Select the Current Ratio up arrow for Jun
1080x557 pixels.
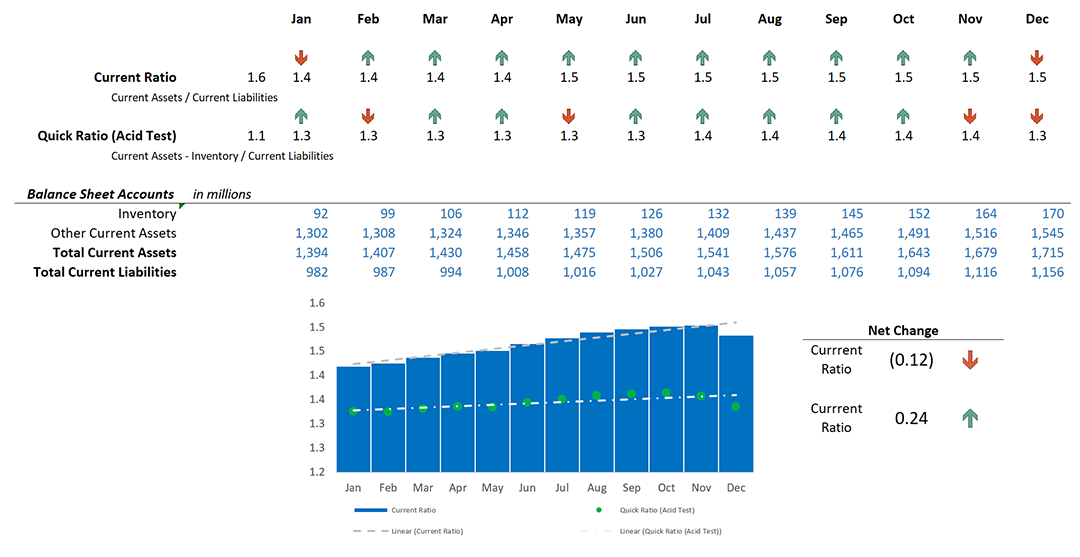click(x=635, y=58)
